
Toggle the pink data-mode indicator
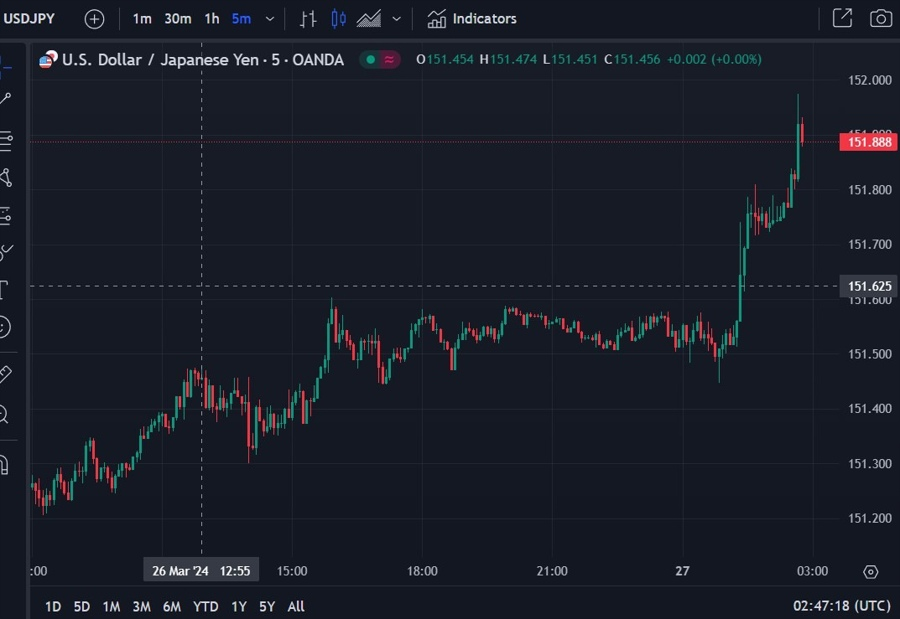pyautogui.click(x=389, y=59)
